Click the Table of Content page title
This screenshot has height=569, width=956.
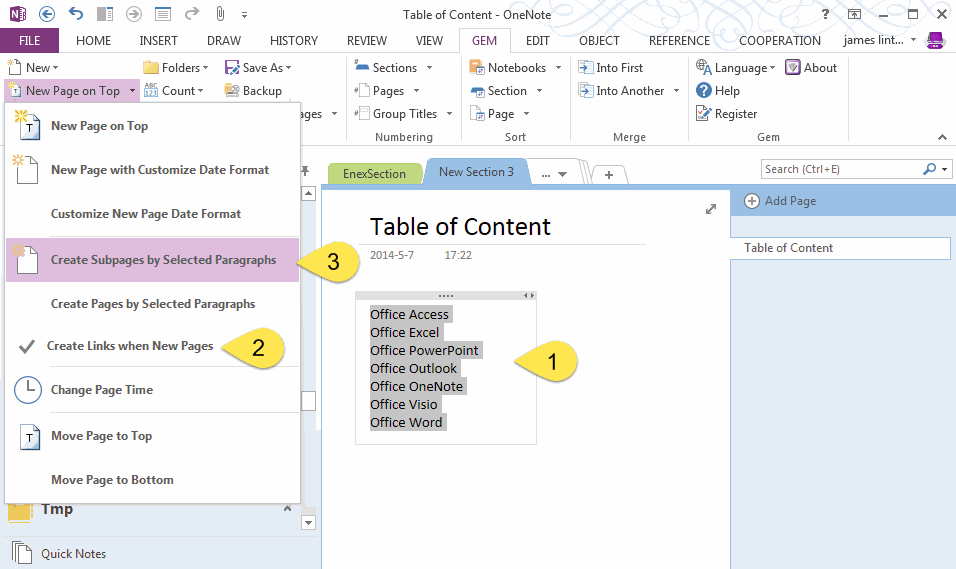click(x=460, y=227)
